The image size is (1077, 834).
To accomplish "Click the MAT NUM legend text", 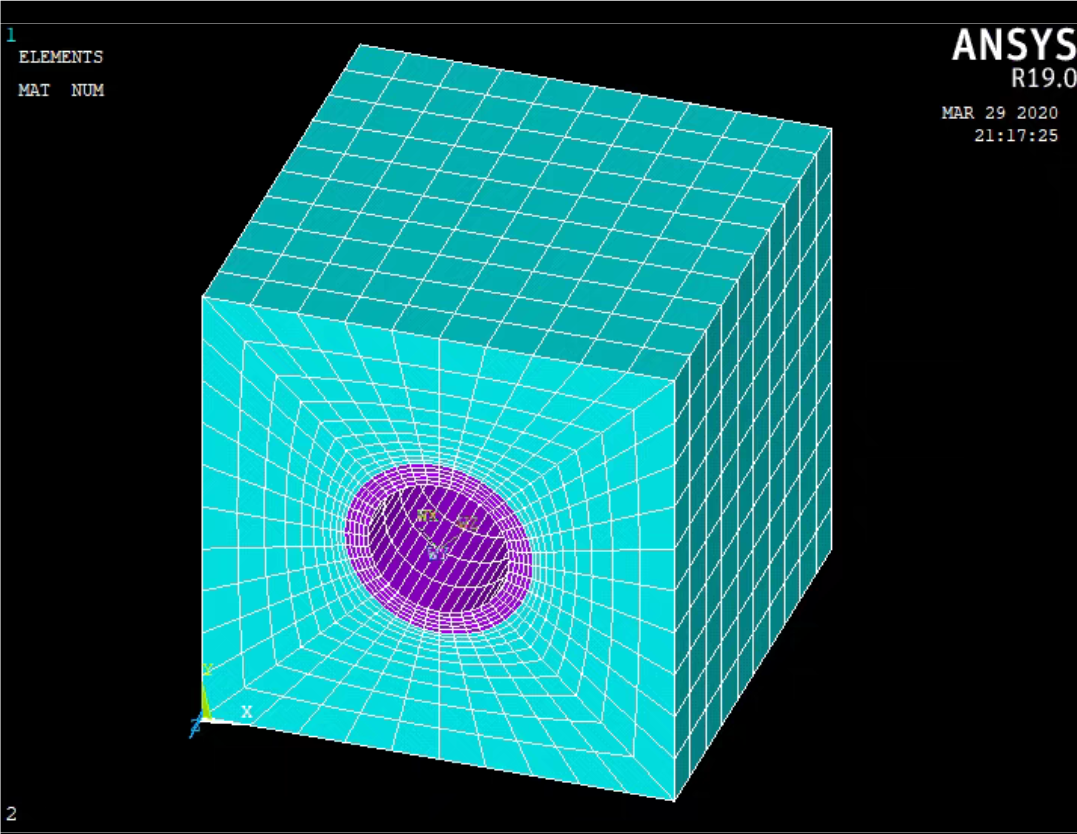I will pos(61,90).
